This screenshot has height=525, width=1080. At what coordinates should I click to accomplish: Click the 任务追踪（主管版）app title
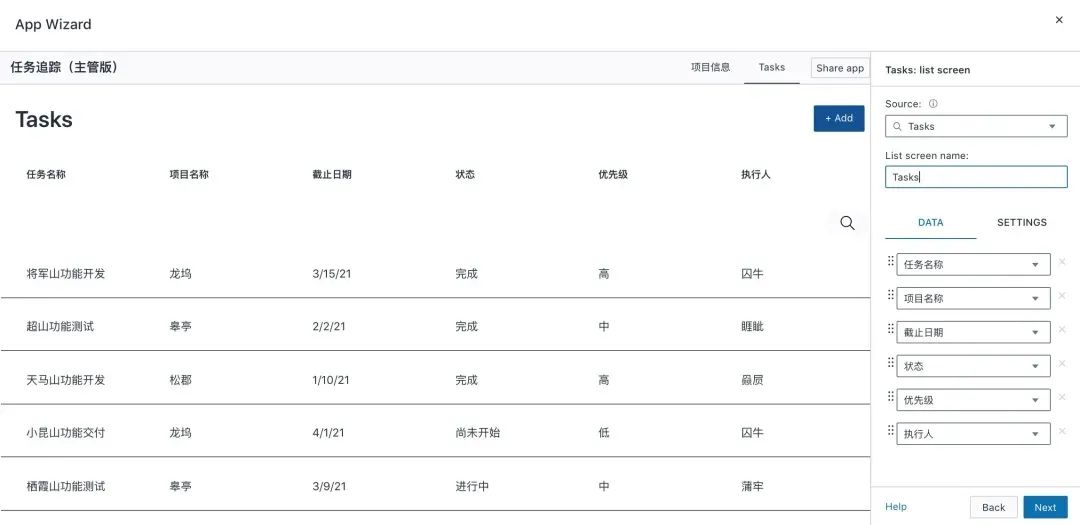[x=64, y=68]
